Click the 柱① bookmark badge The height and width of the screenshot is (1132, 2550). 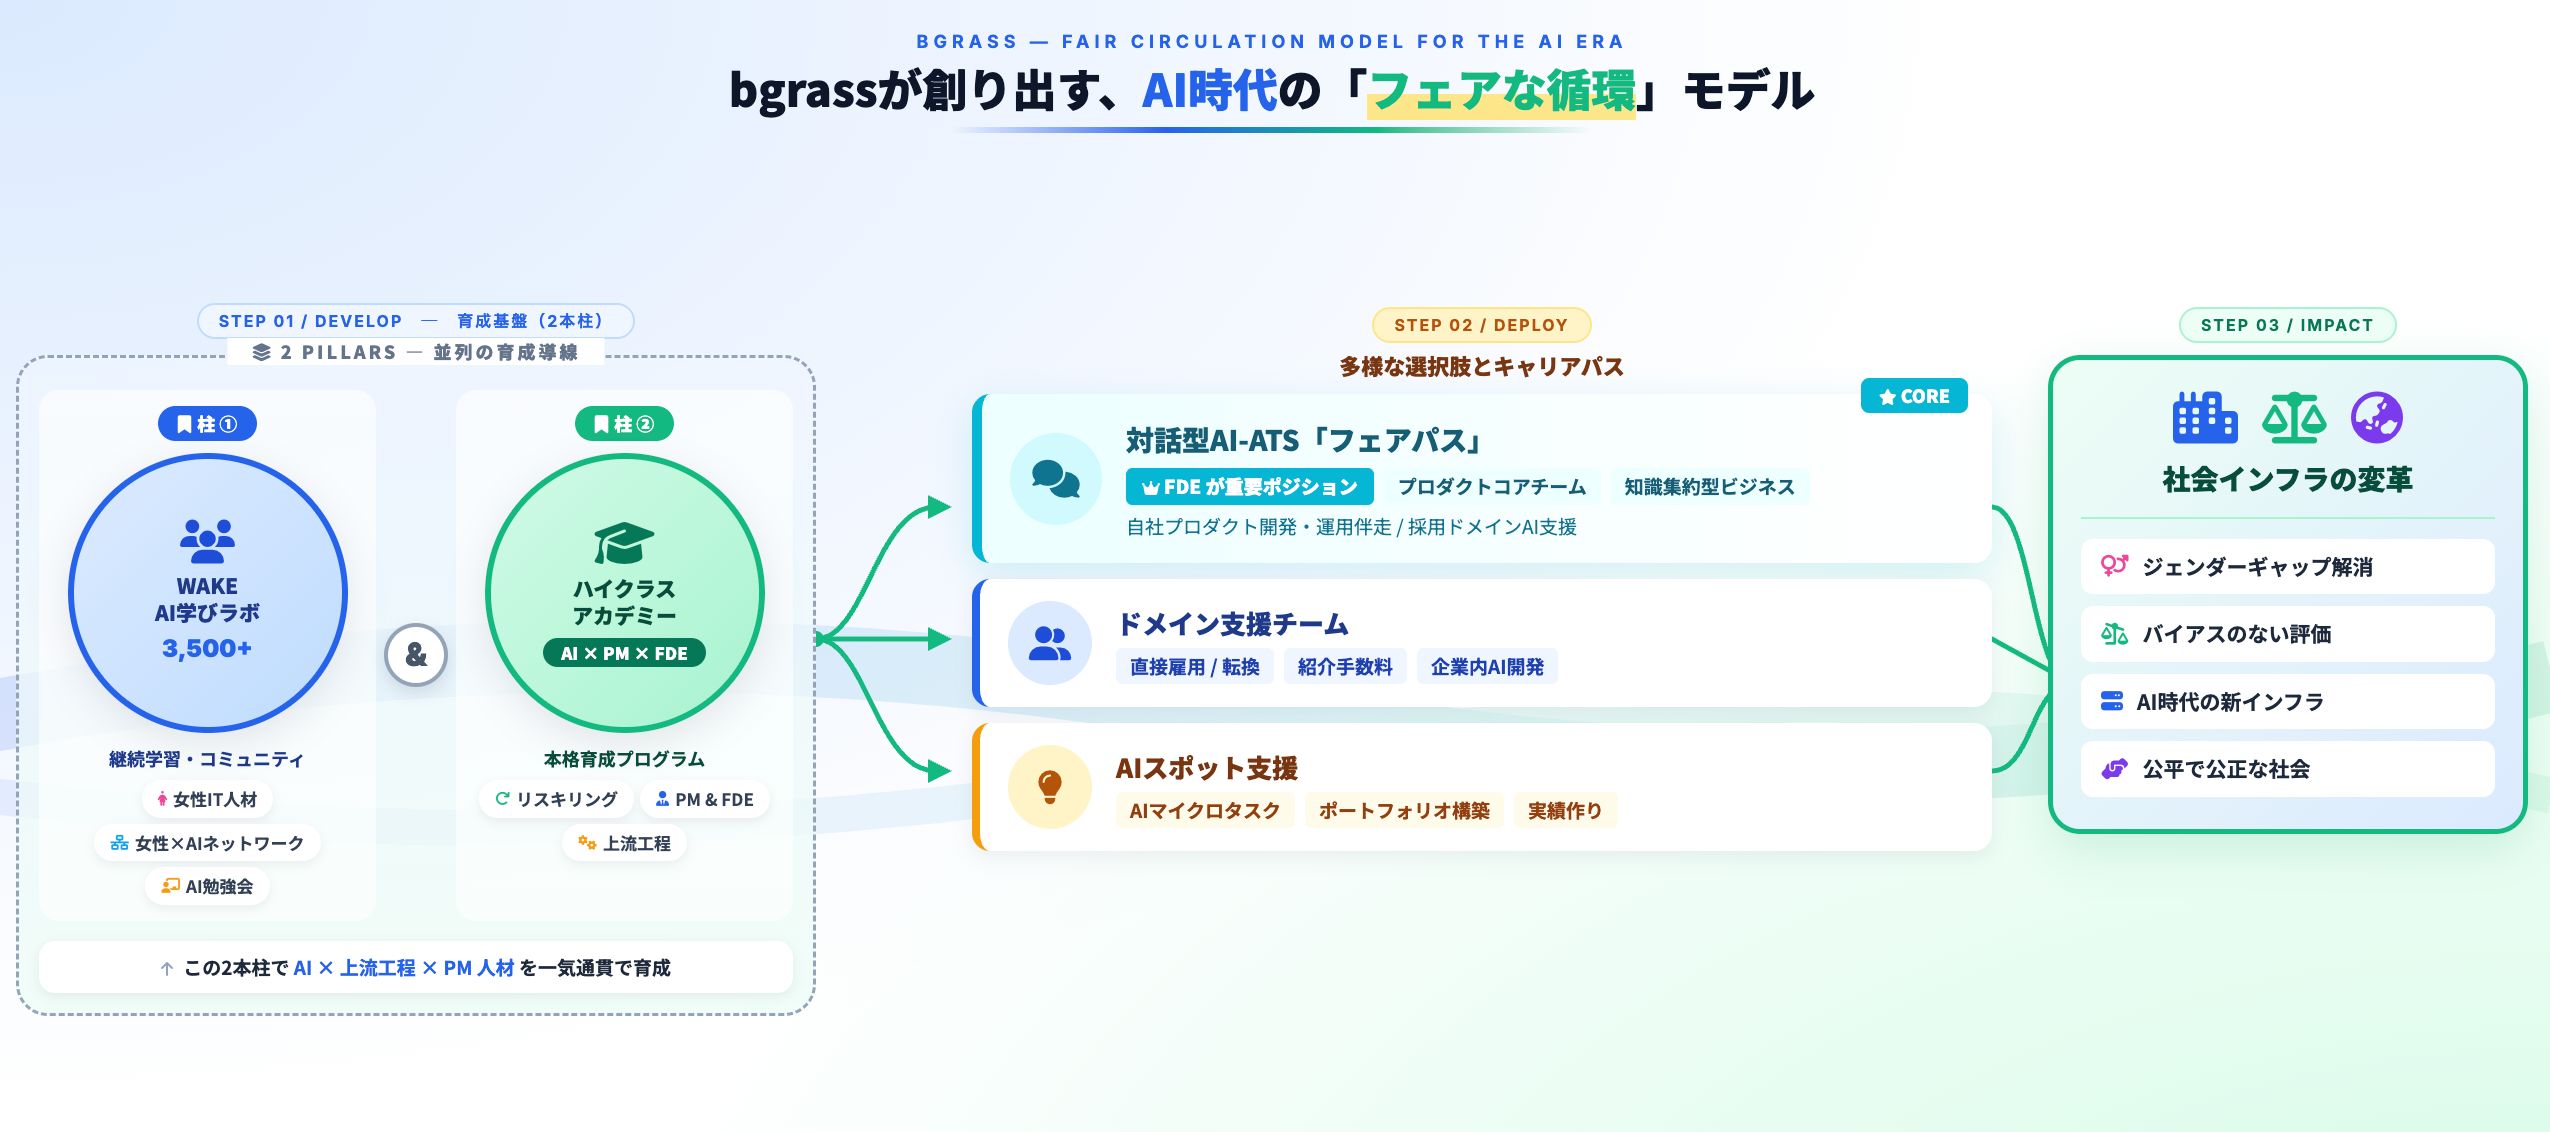coord(207,424)
